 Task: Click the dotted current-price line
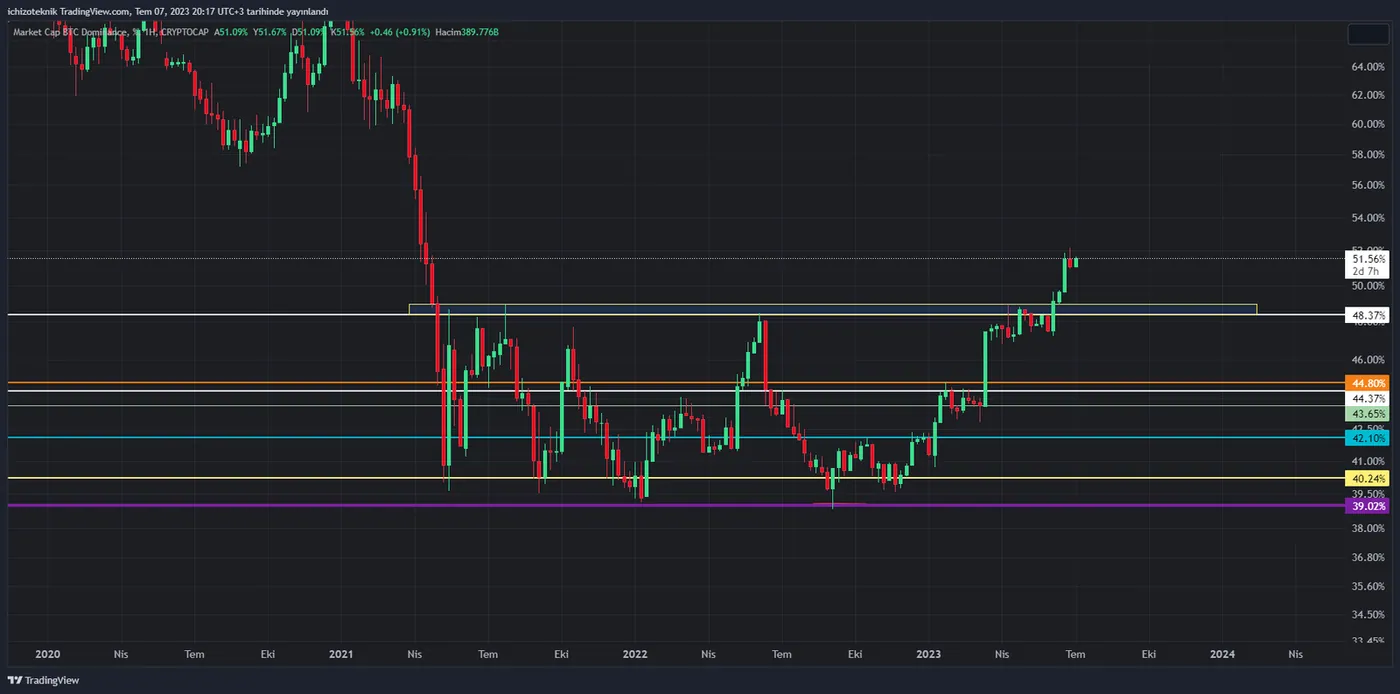(675, 258)
